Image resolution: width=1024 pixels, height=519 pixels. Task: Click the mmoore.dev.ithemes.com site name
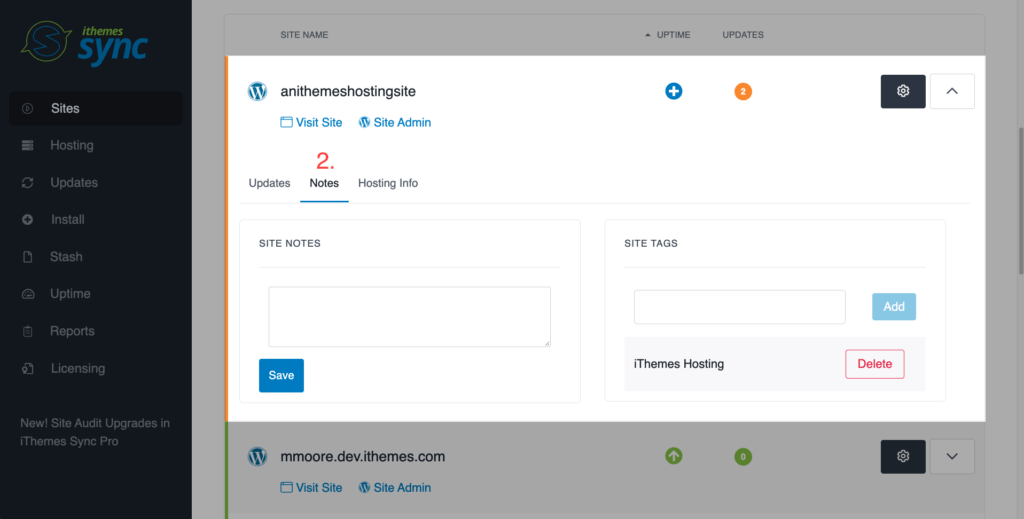[x=362, y=456]
